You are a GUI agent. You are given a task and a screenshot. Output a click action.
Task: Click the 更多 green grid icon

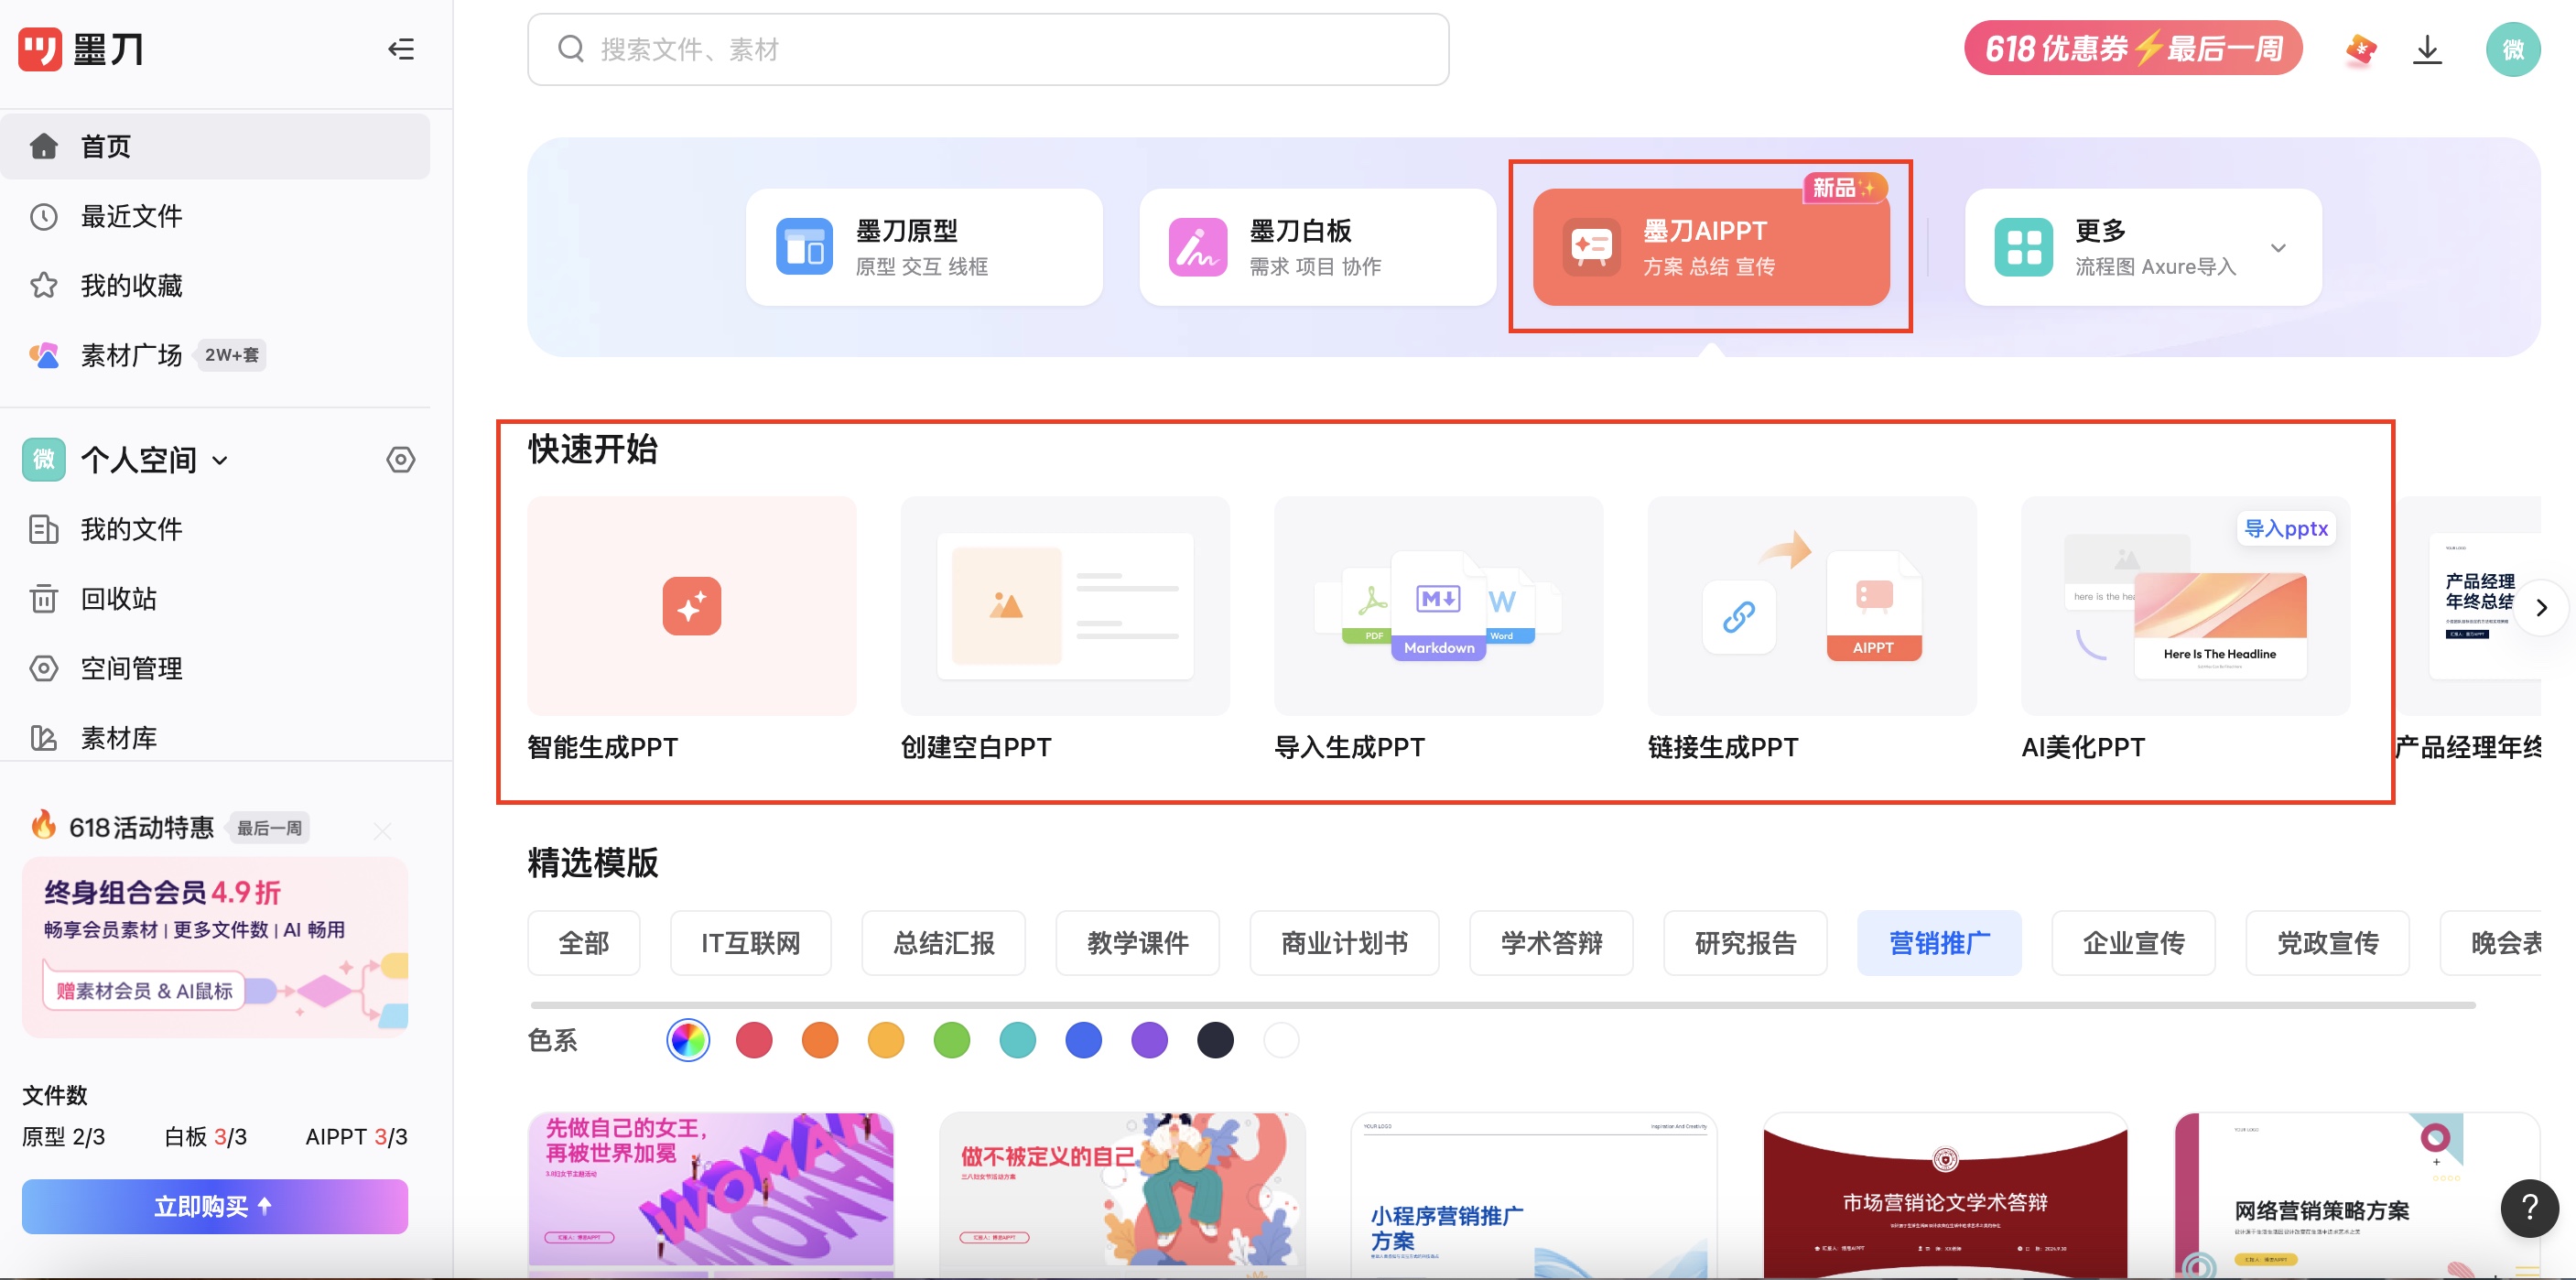pos(2024,247)
